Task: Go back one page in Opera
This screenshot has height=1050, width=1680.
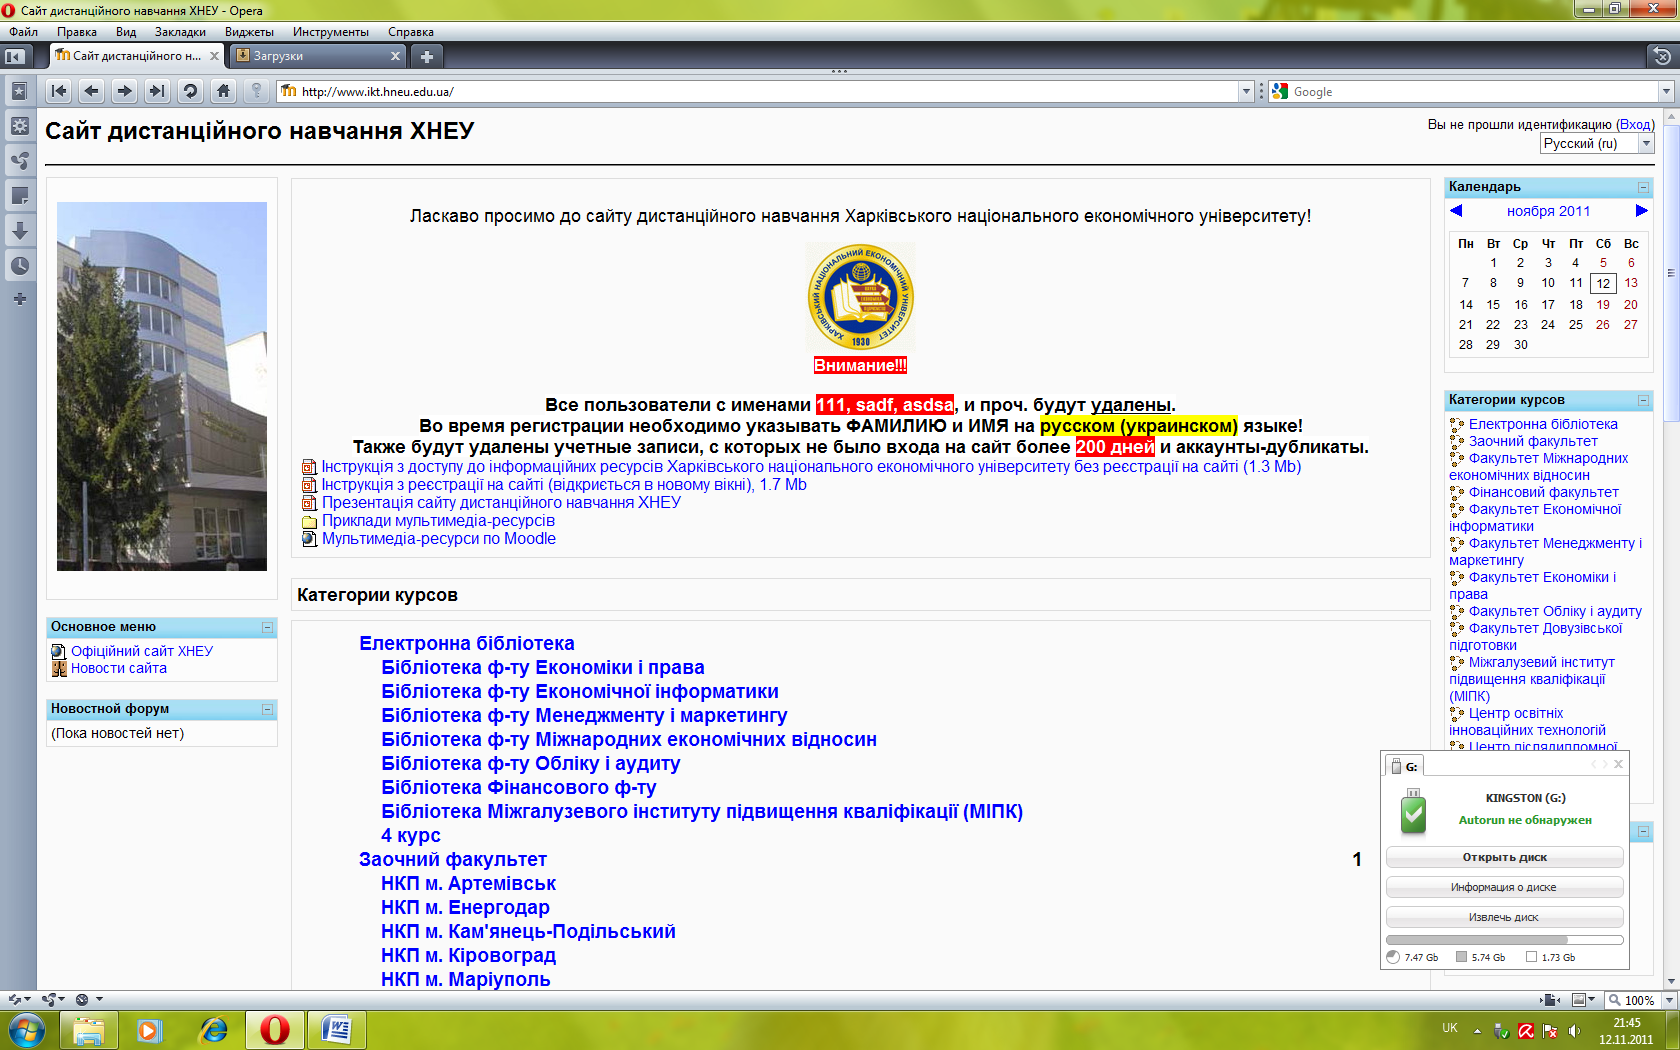Action: 92,91
